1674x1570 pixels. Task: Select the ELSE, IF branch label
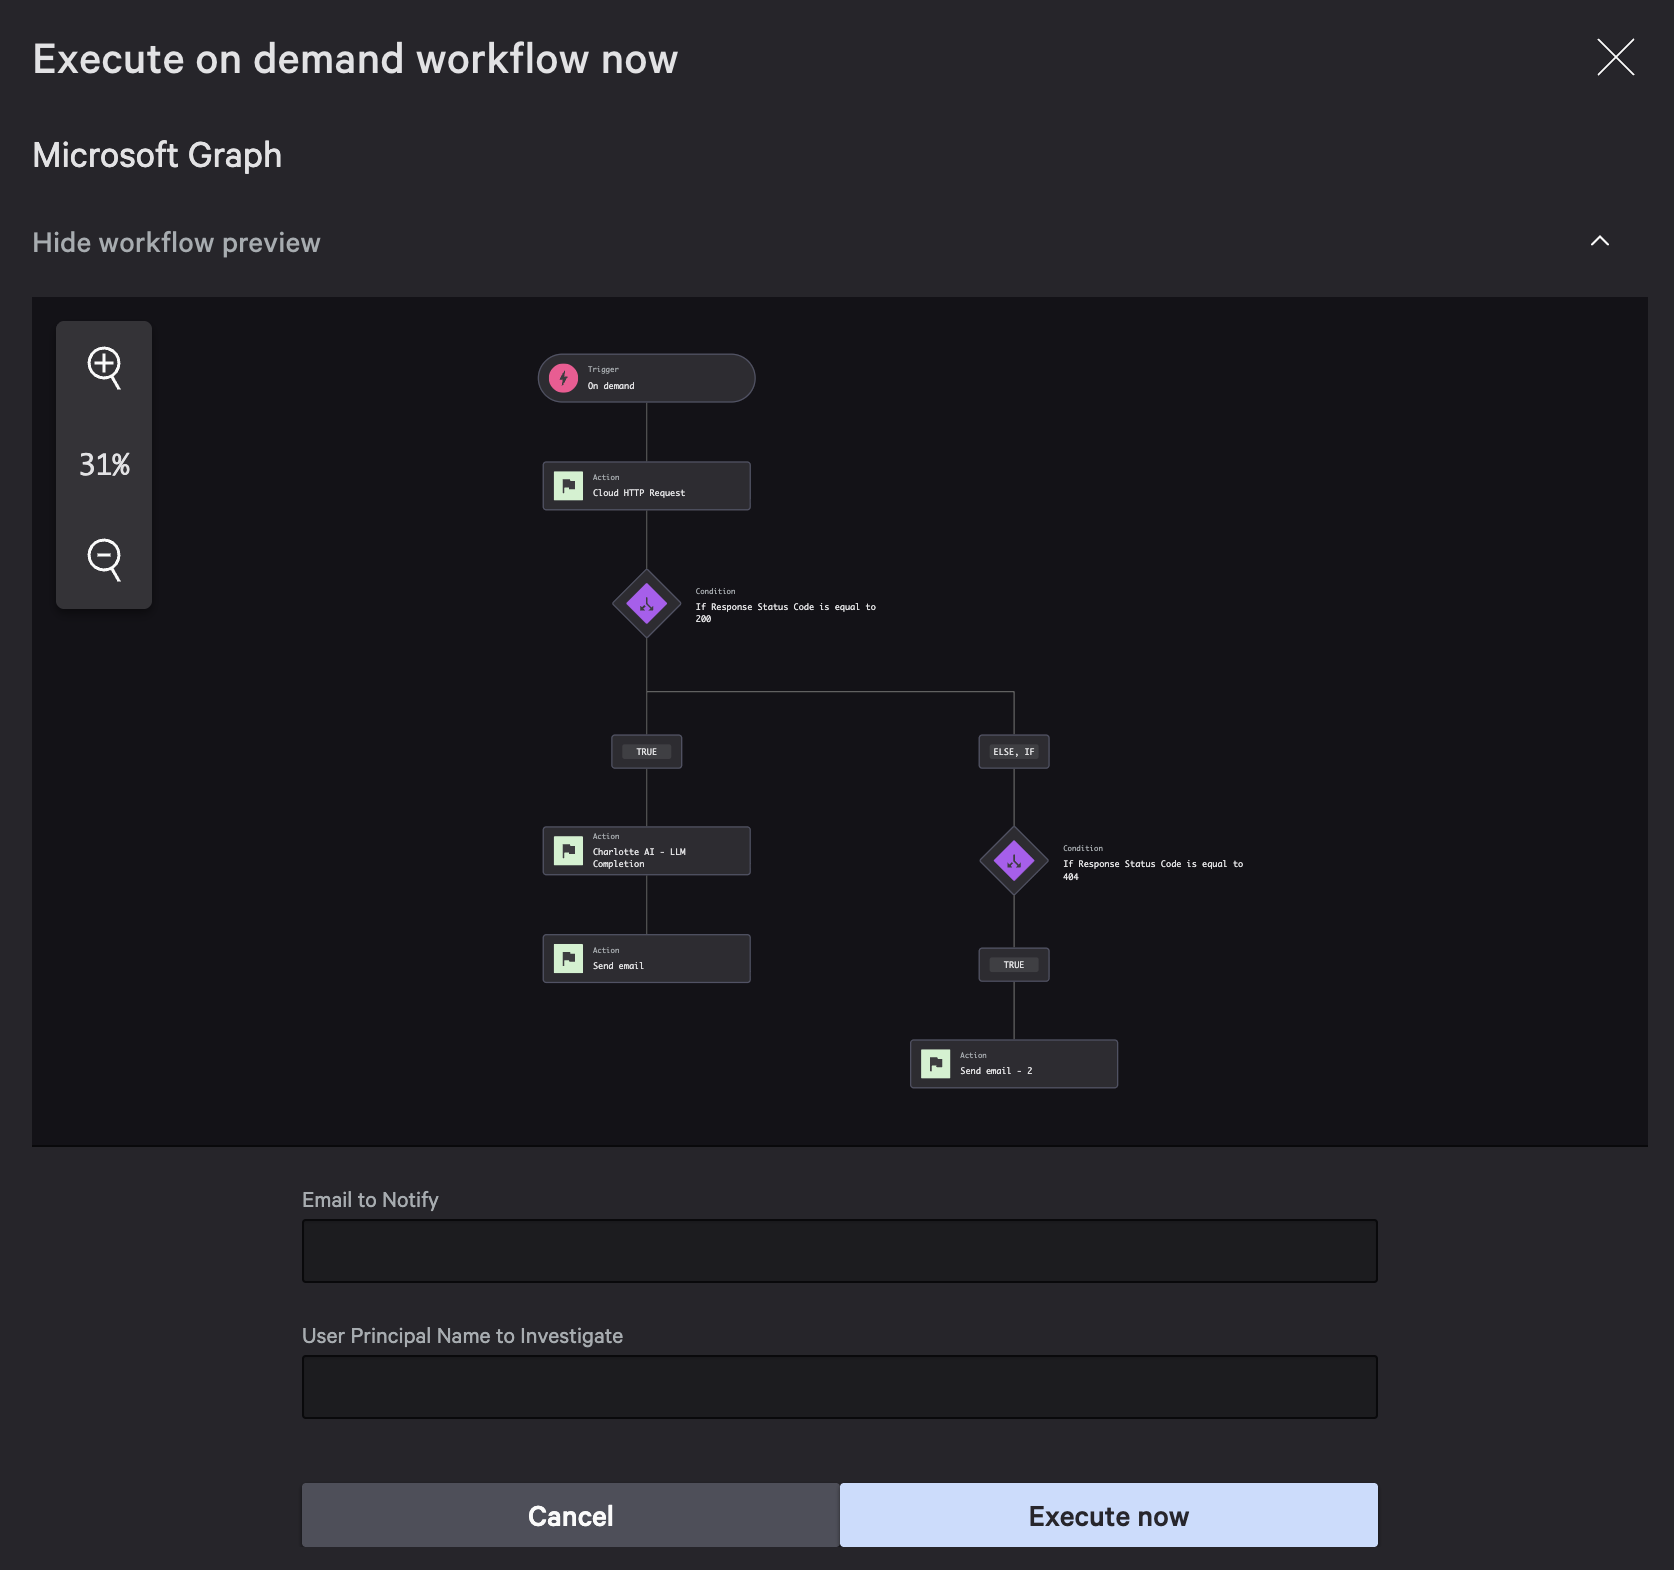coord(1013,751)
